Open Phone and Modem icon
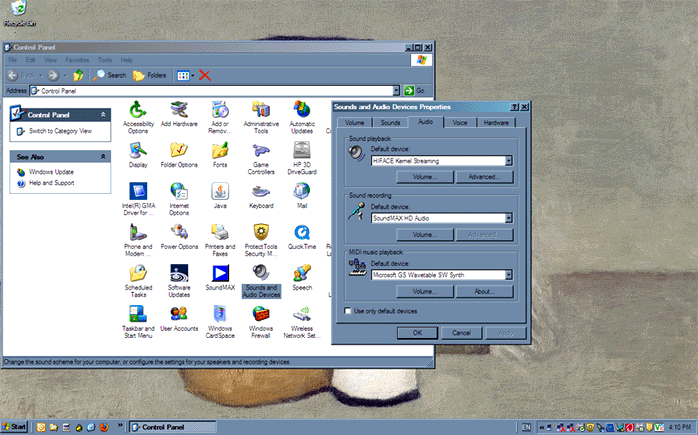 click(138, 240)
